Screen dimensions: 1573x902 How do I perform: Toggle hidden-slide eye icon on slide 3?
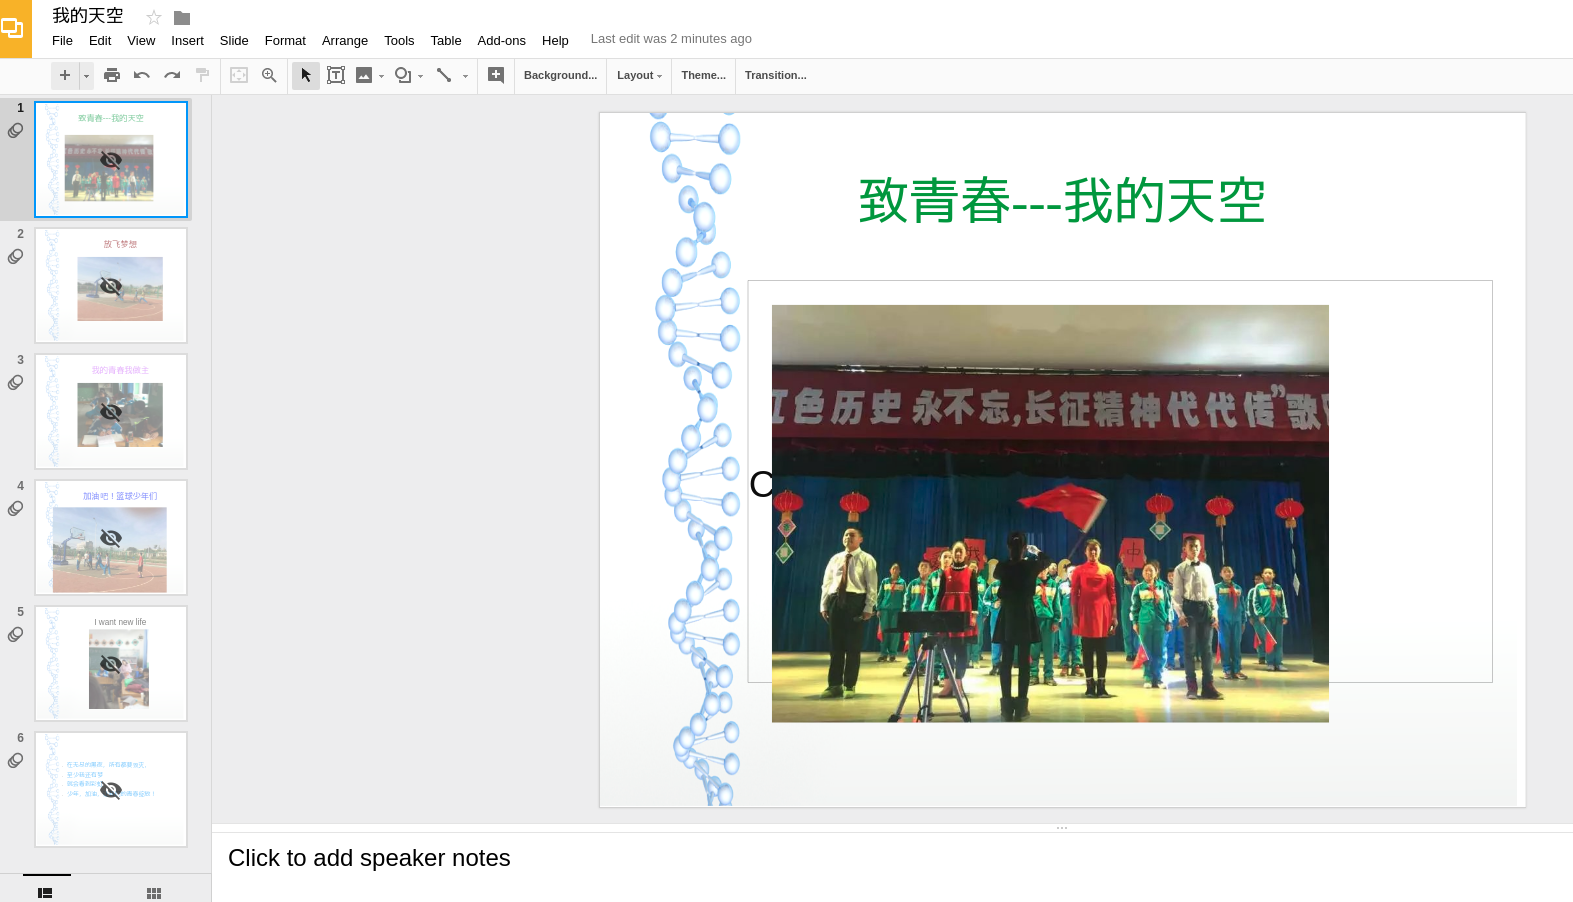111,412
